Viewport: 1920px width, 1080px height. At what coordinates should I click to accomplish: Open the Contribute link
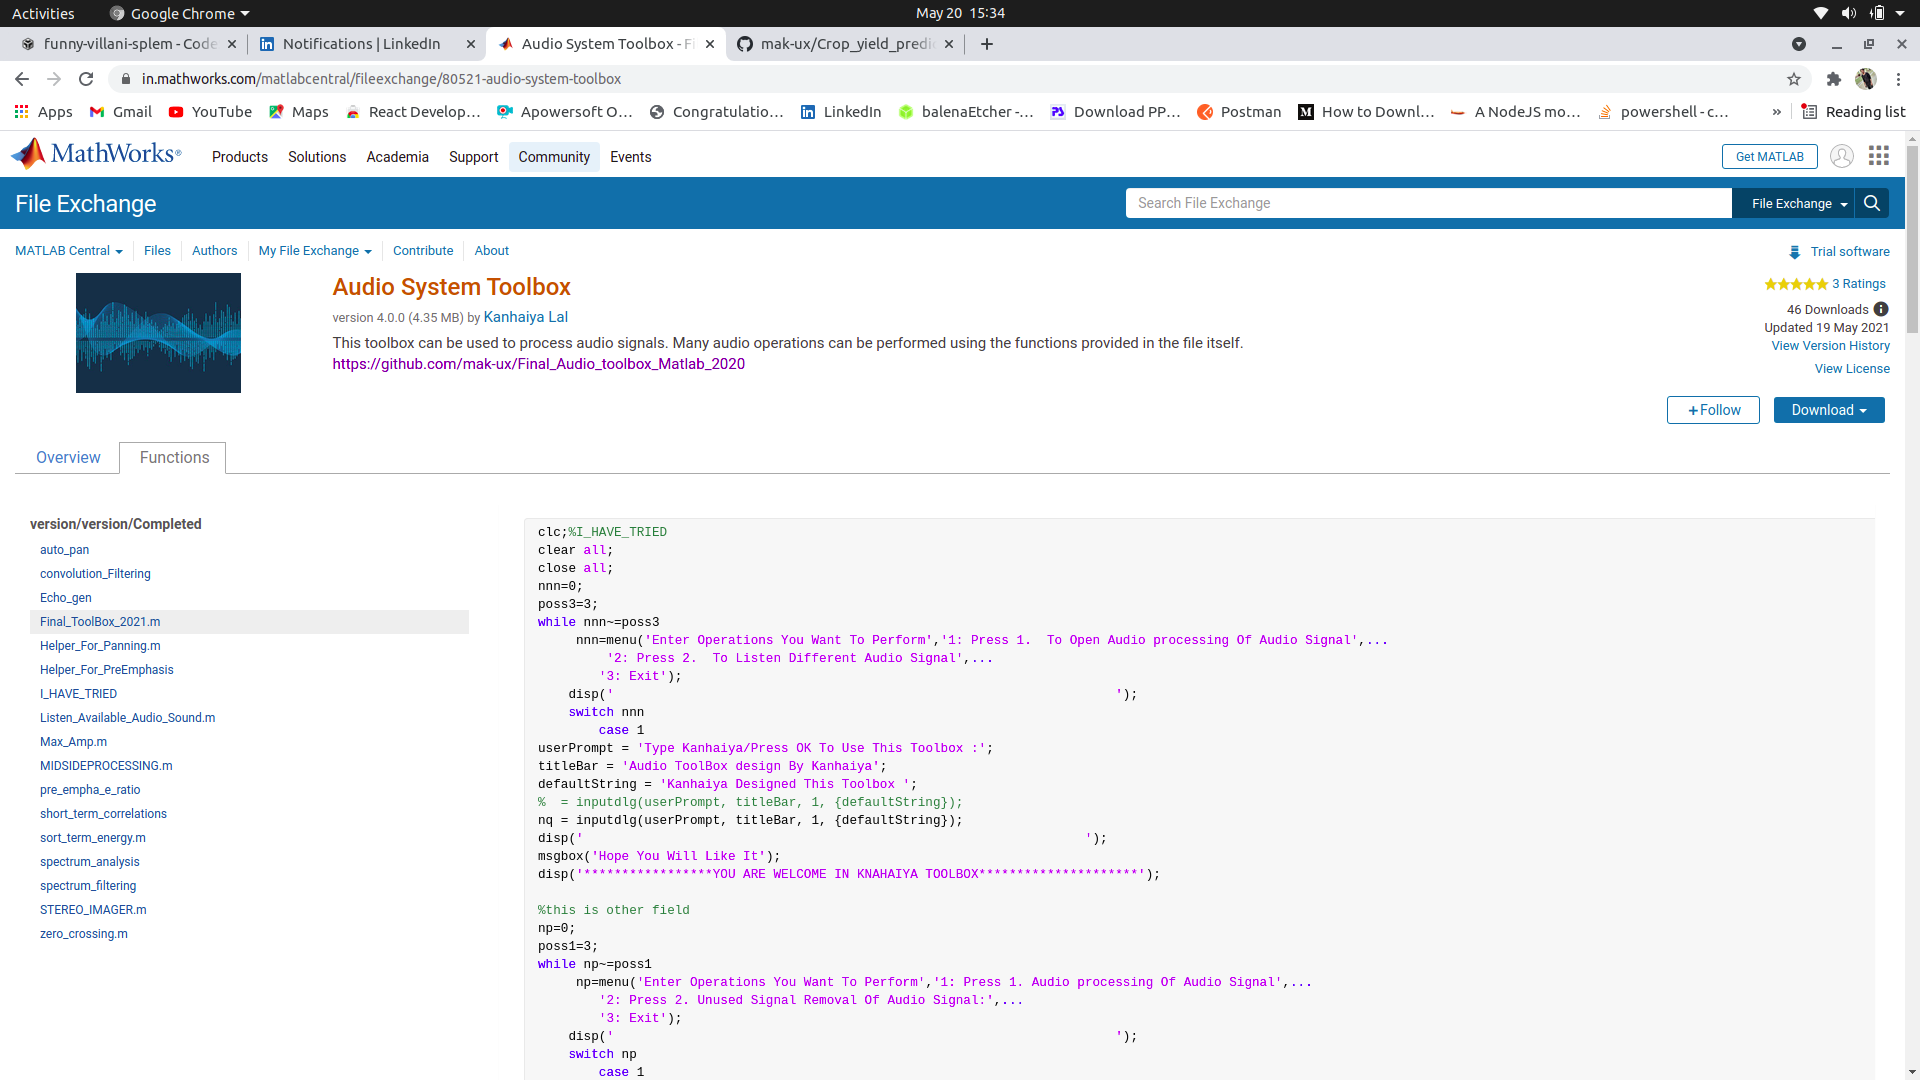click(x=423, y=251)
